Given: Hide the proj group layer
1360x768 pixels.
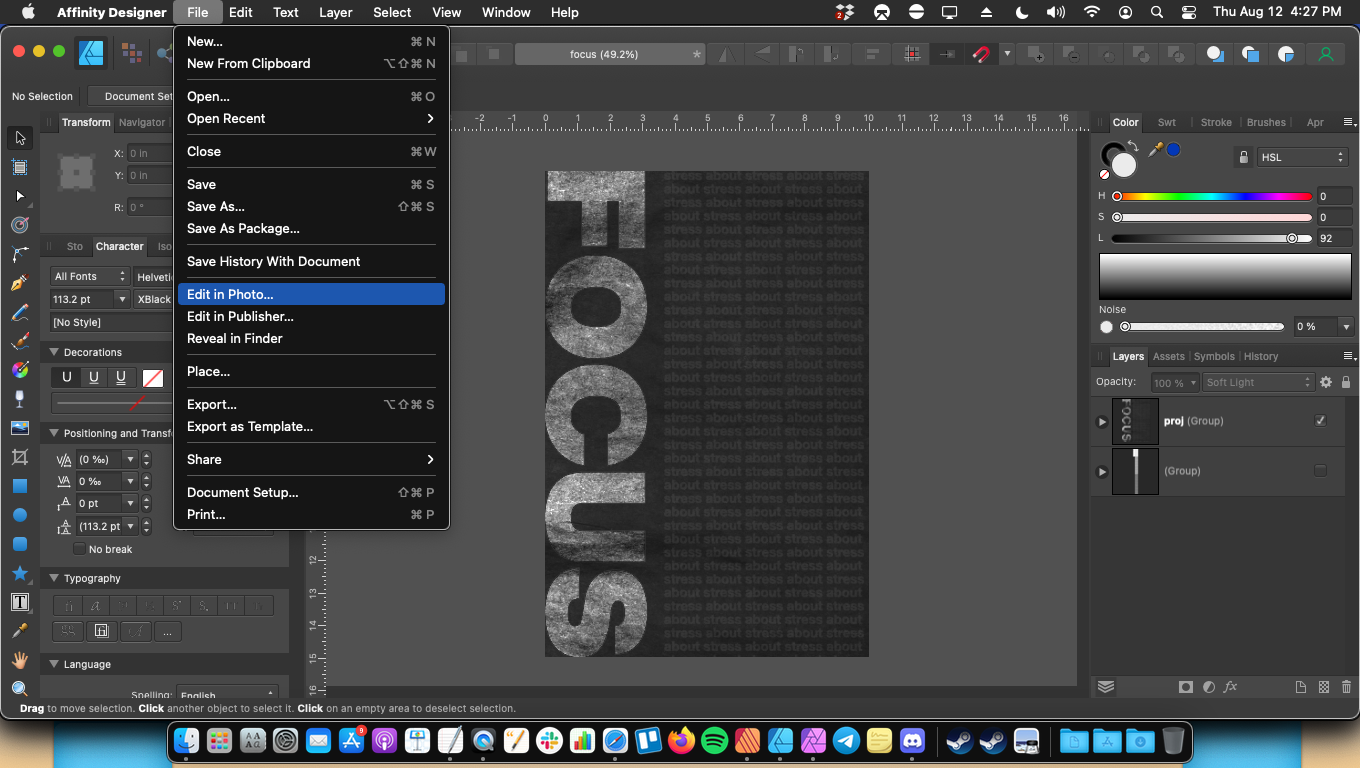Looking at the screenshot, I should pos(1320,421).
